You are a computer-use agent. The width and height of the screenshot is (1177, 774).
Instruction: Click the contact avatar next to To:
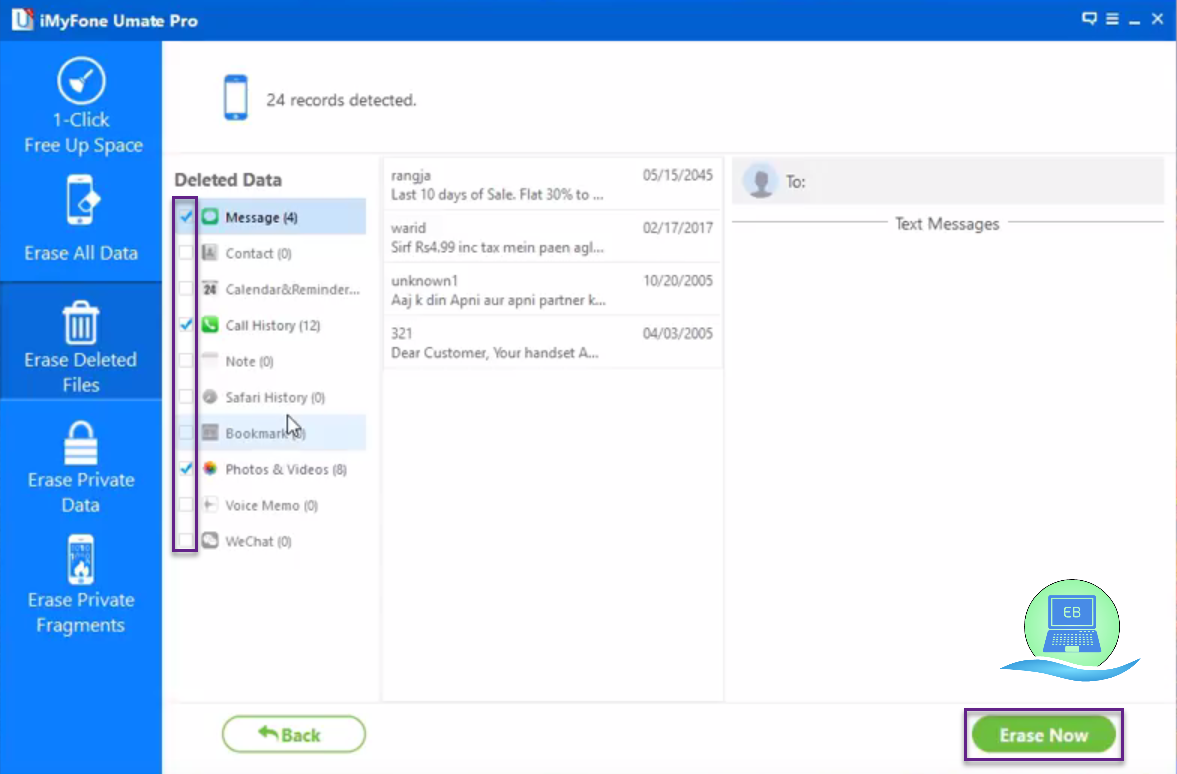click(x=760, y=181)
